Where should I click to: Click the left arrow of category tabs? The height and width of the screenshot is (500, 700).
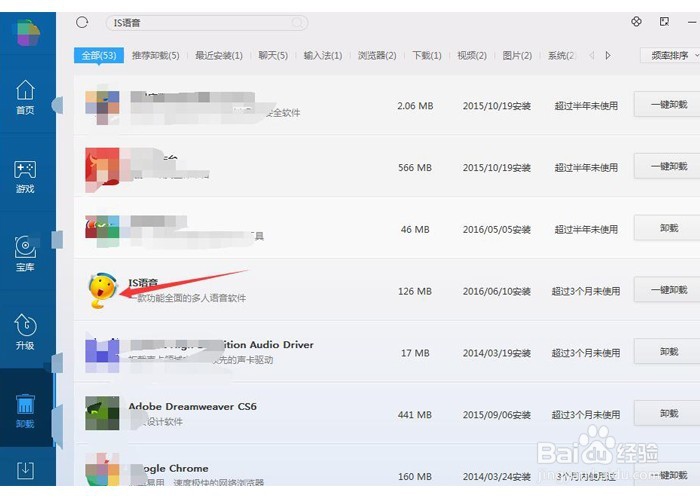pyautogui.click(x=592, y=55)
